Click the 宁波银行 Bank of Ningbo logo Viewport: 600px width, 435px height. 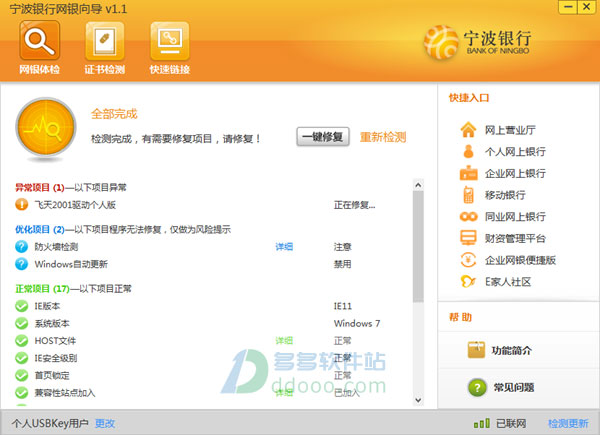[x=478, y=42]
